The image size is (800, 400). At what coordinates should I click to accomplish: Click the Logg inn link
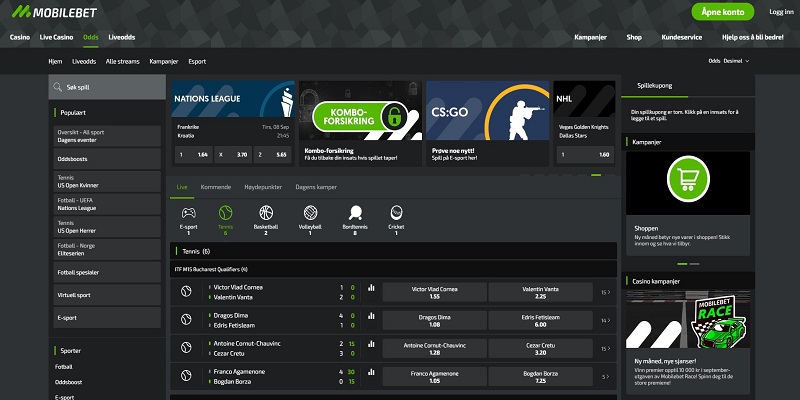[782, 12]
